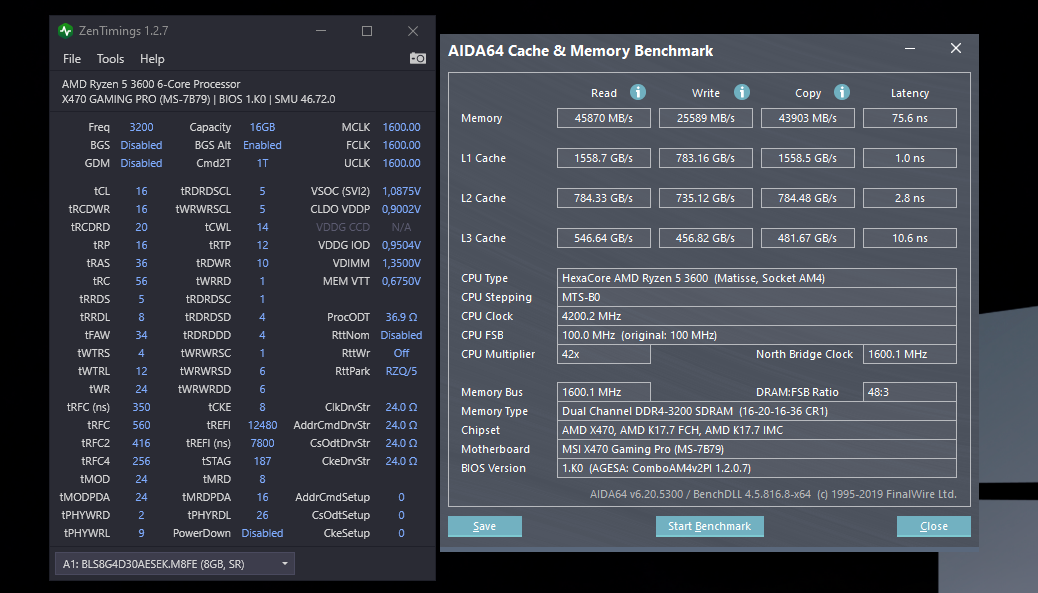
Task: Click Chipset field AMD X470
Action: tap(757, 430)
